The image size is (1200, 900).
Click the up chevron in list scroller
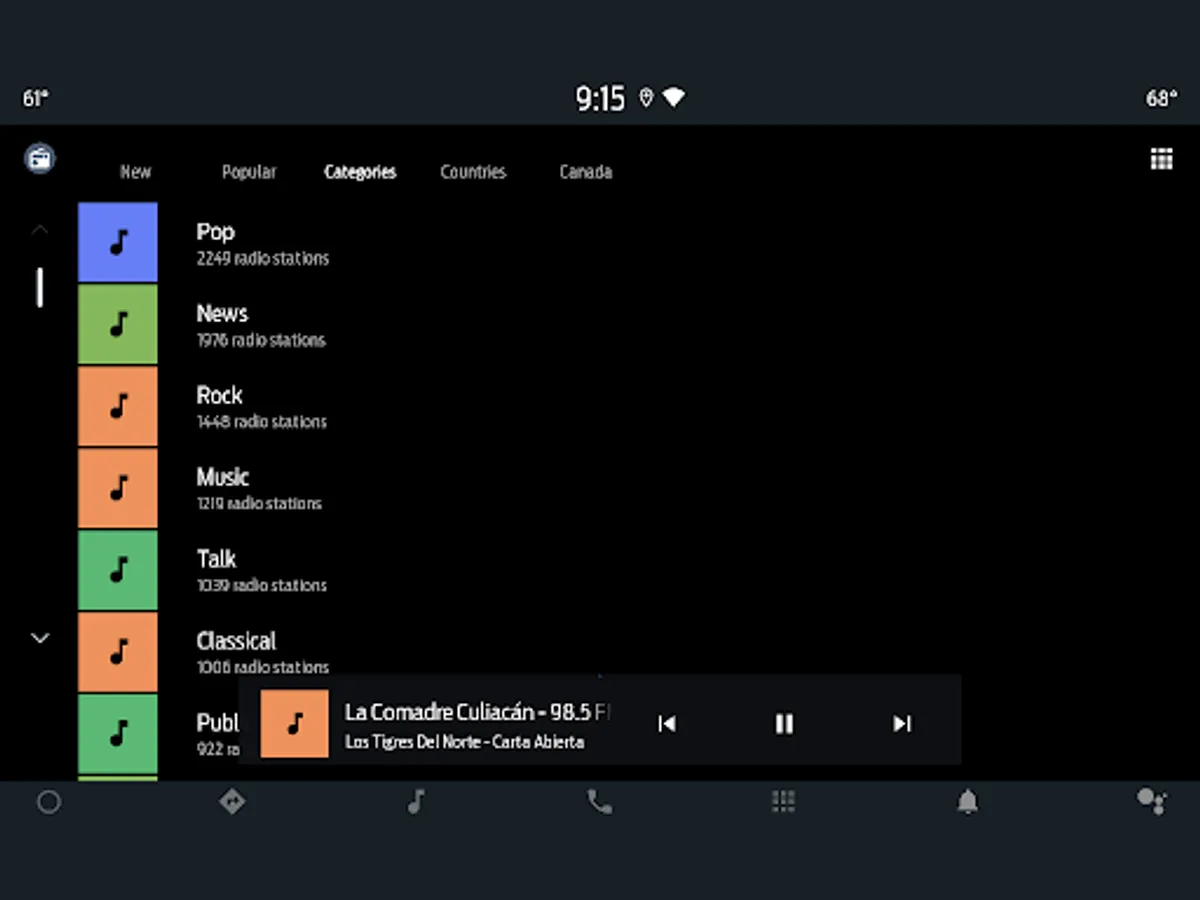pos(40,230)
